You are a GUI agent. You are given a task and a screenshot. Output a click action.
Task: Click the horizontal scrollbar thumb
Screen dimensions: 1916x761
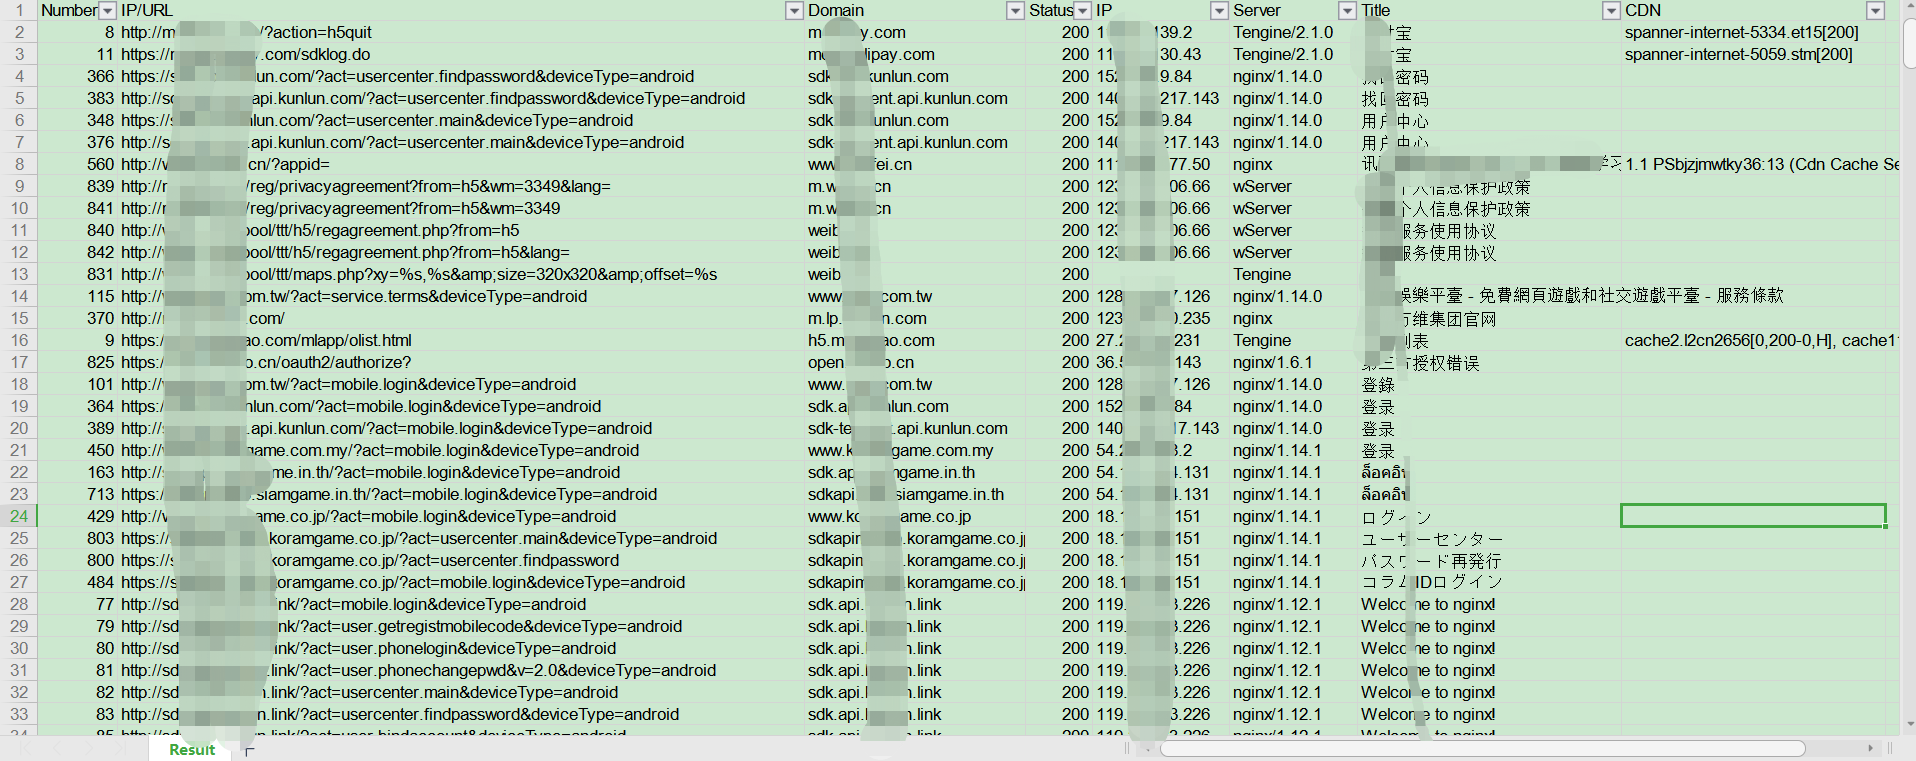click(x=1482, y=748)
